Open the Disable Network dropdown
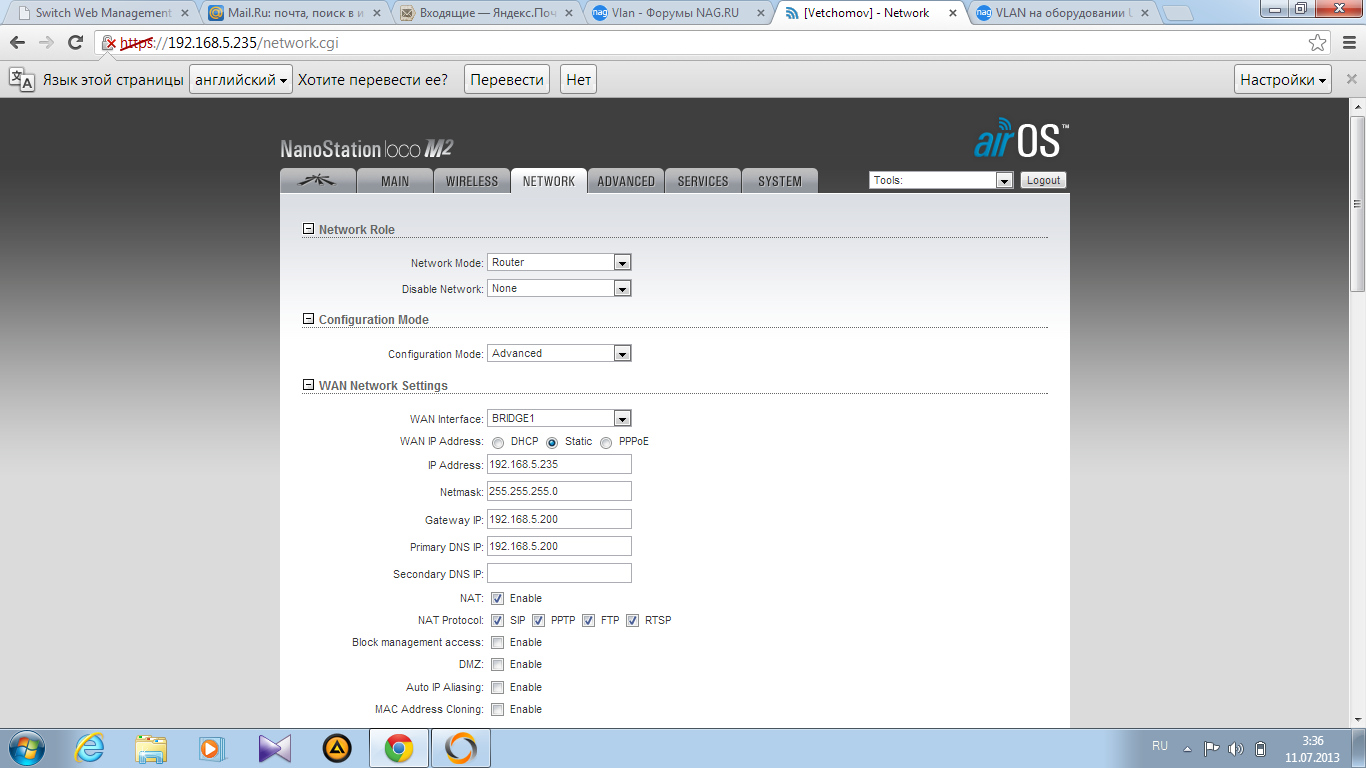This screenshot has width=1366, height=768. pos(559,288)
